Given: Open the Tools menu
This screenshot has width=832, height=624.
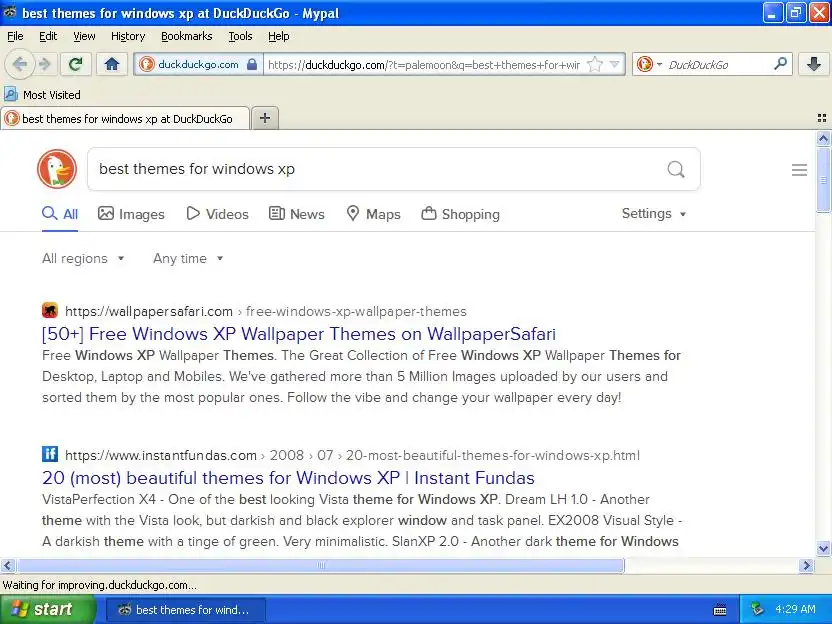Looking at the screenshot, I should [x=240, y=36].
